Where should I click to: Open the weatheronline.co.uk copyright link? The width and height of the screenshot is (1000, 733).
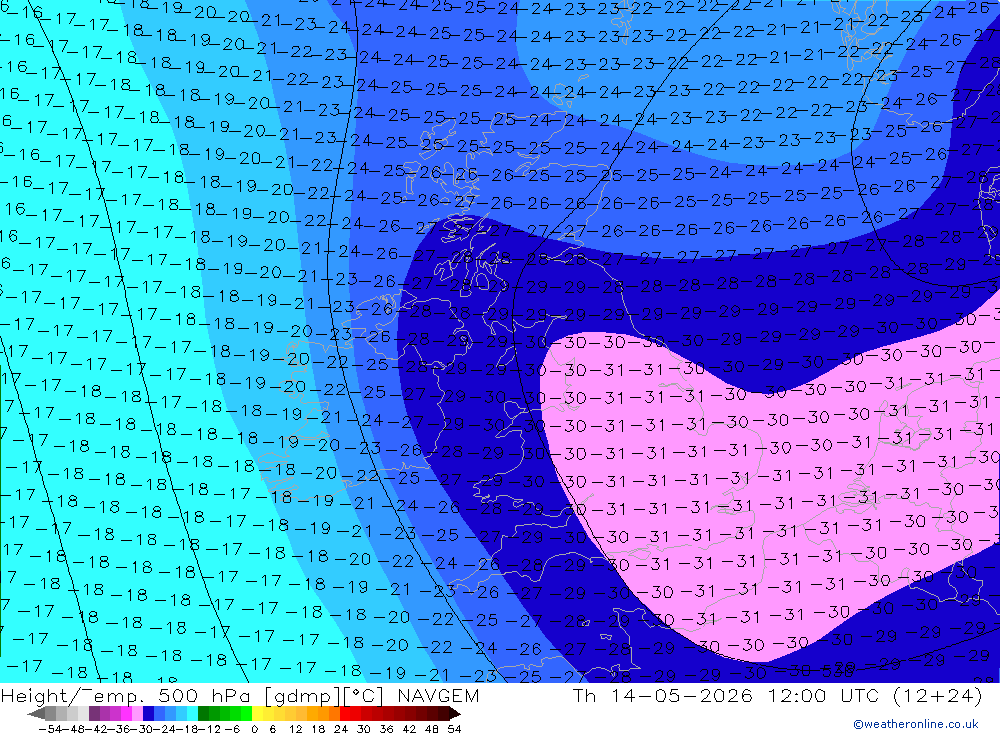[x=916, y=724]
